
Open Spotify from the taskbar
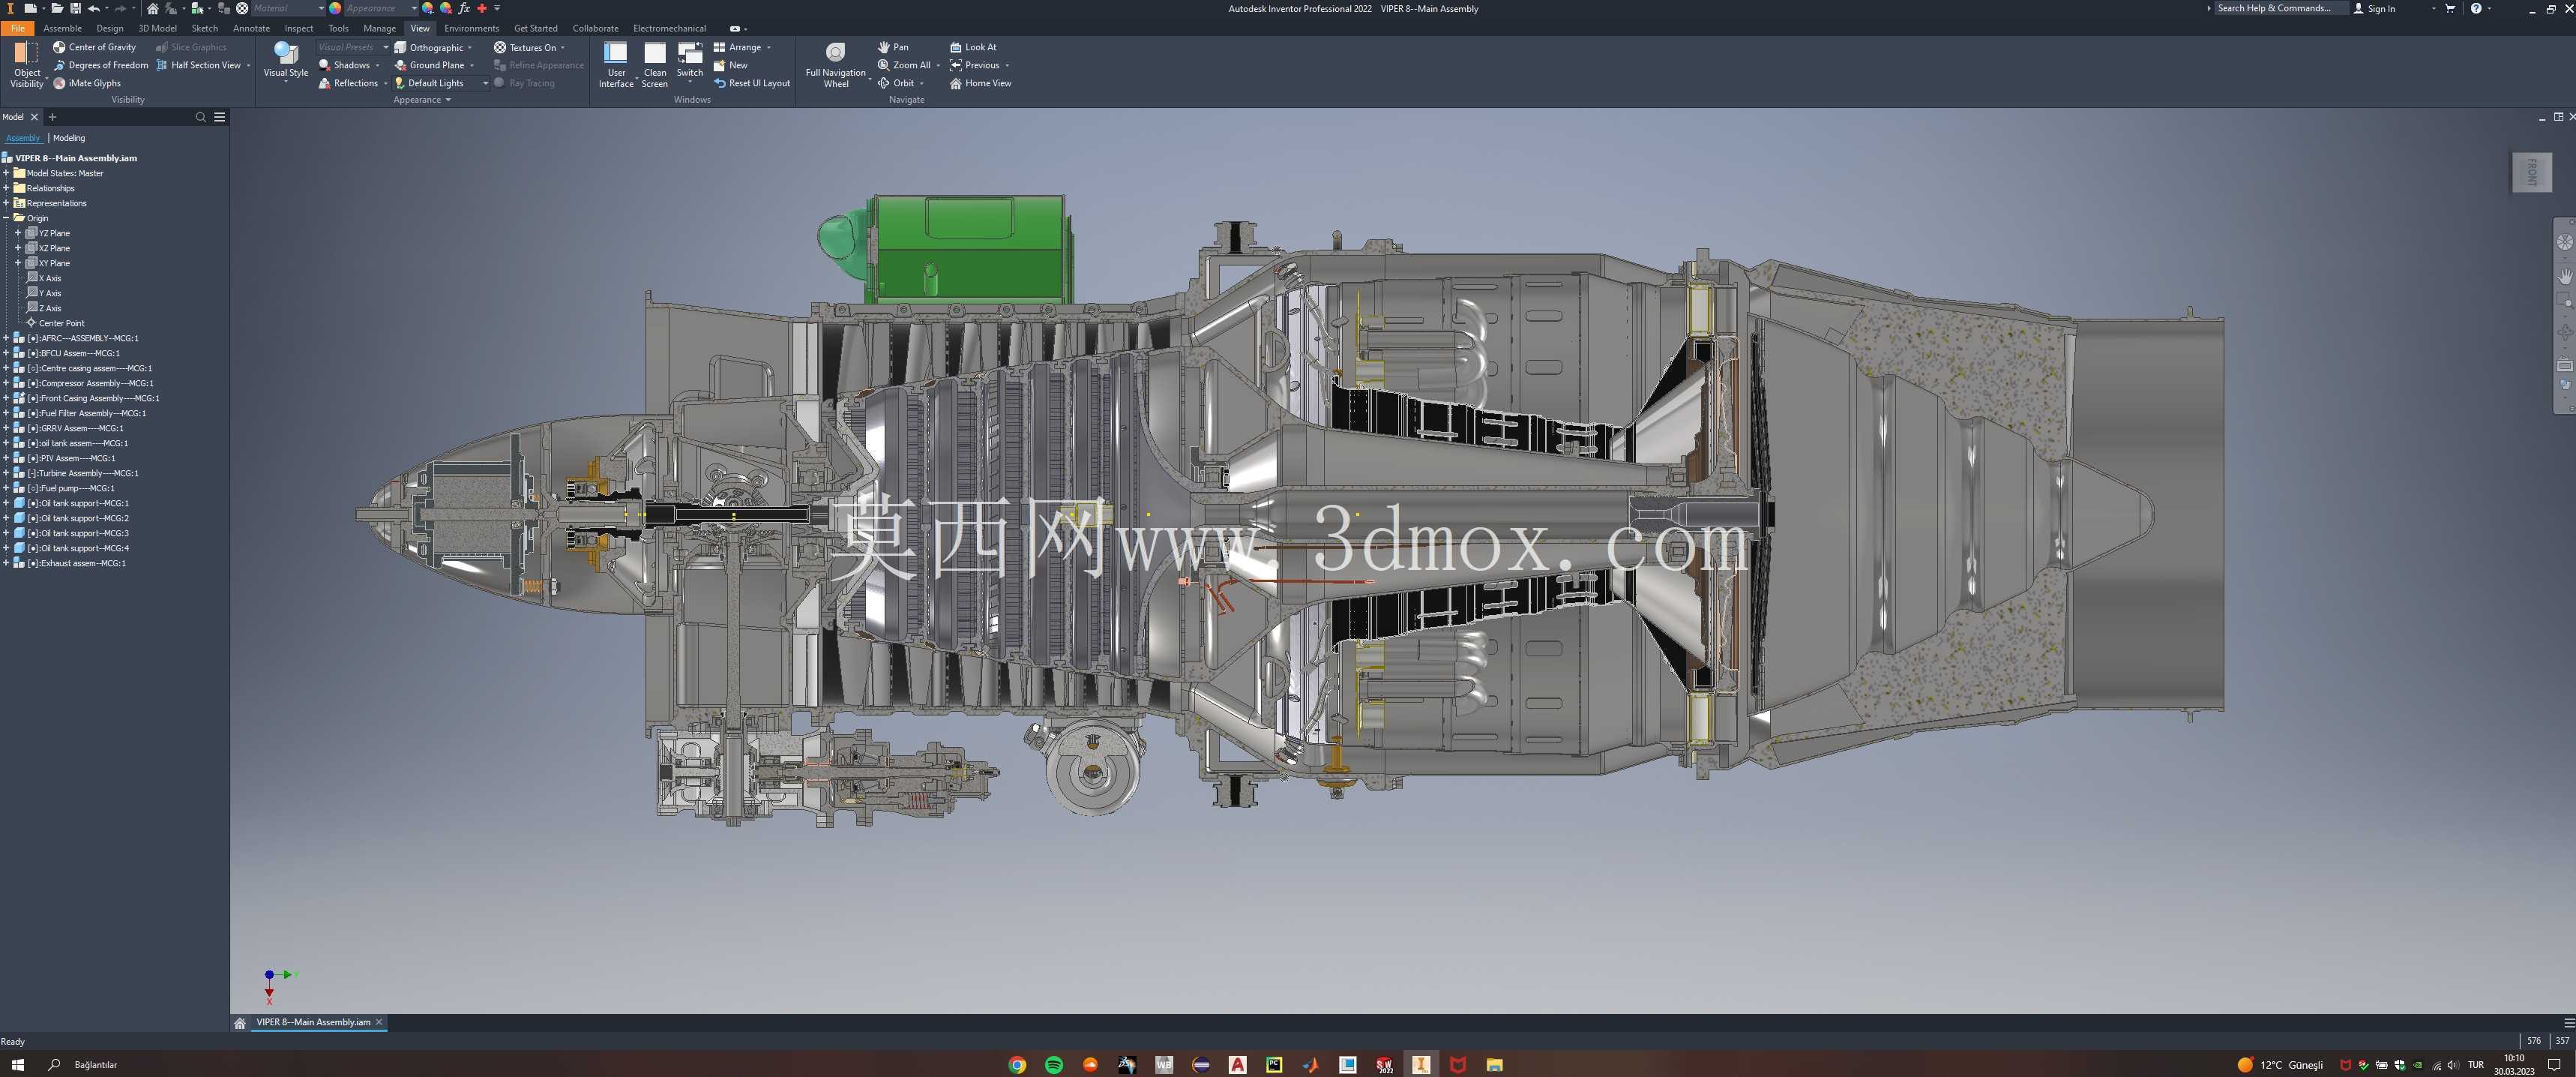point(1054,1064)
